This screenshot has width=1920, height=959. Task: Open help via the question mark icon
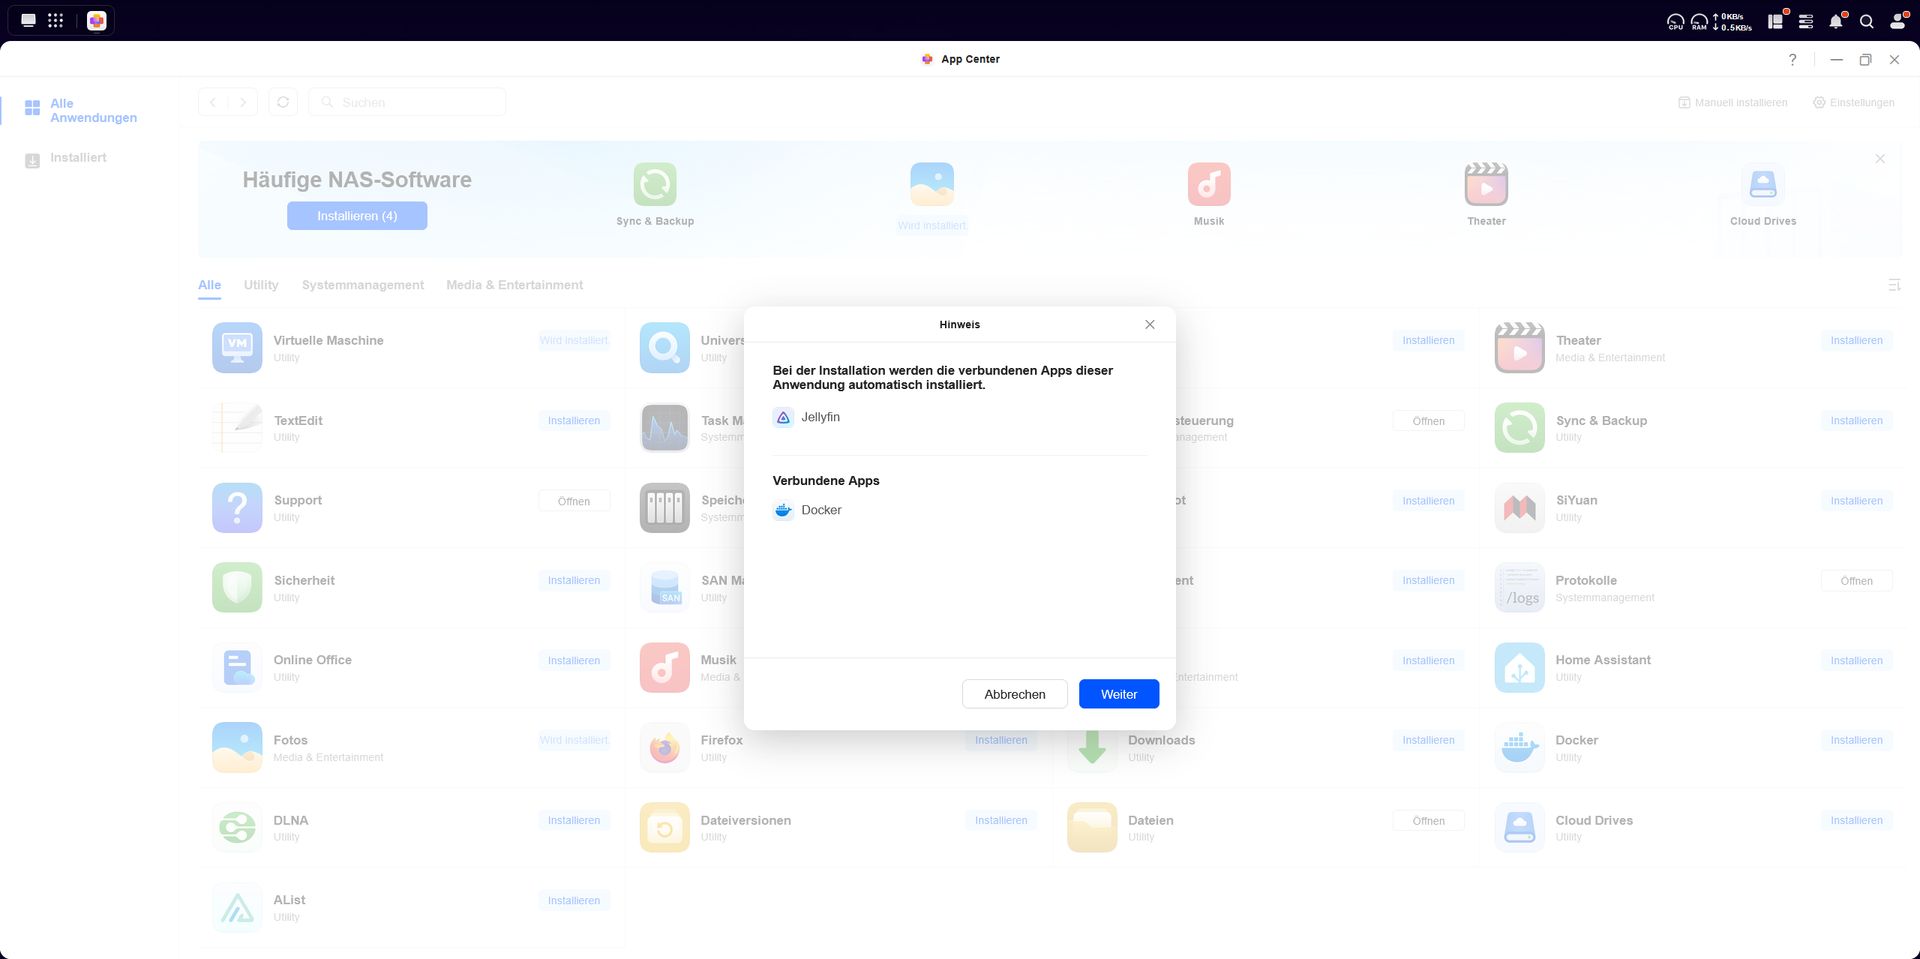[x=1792, y=59]
